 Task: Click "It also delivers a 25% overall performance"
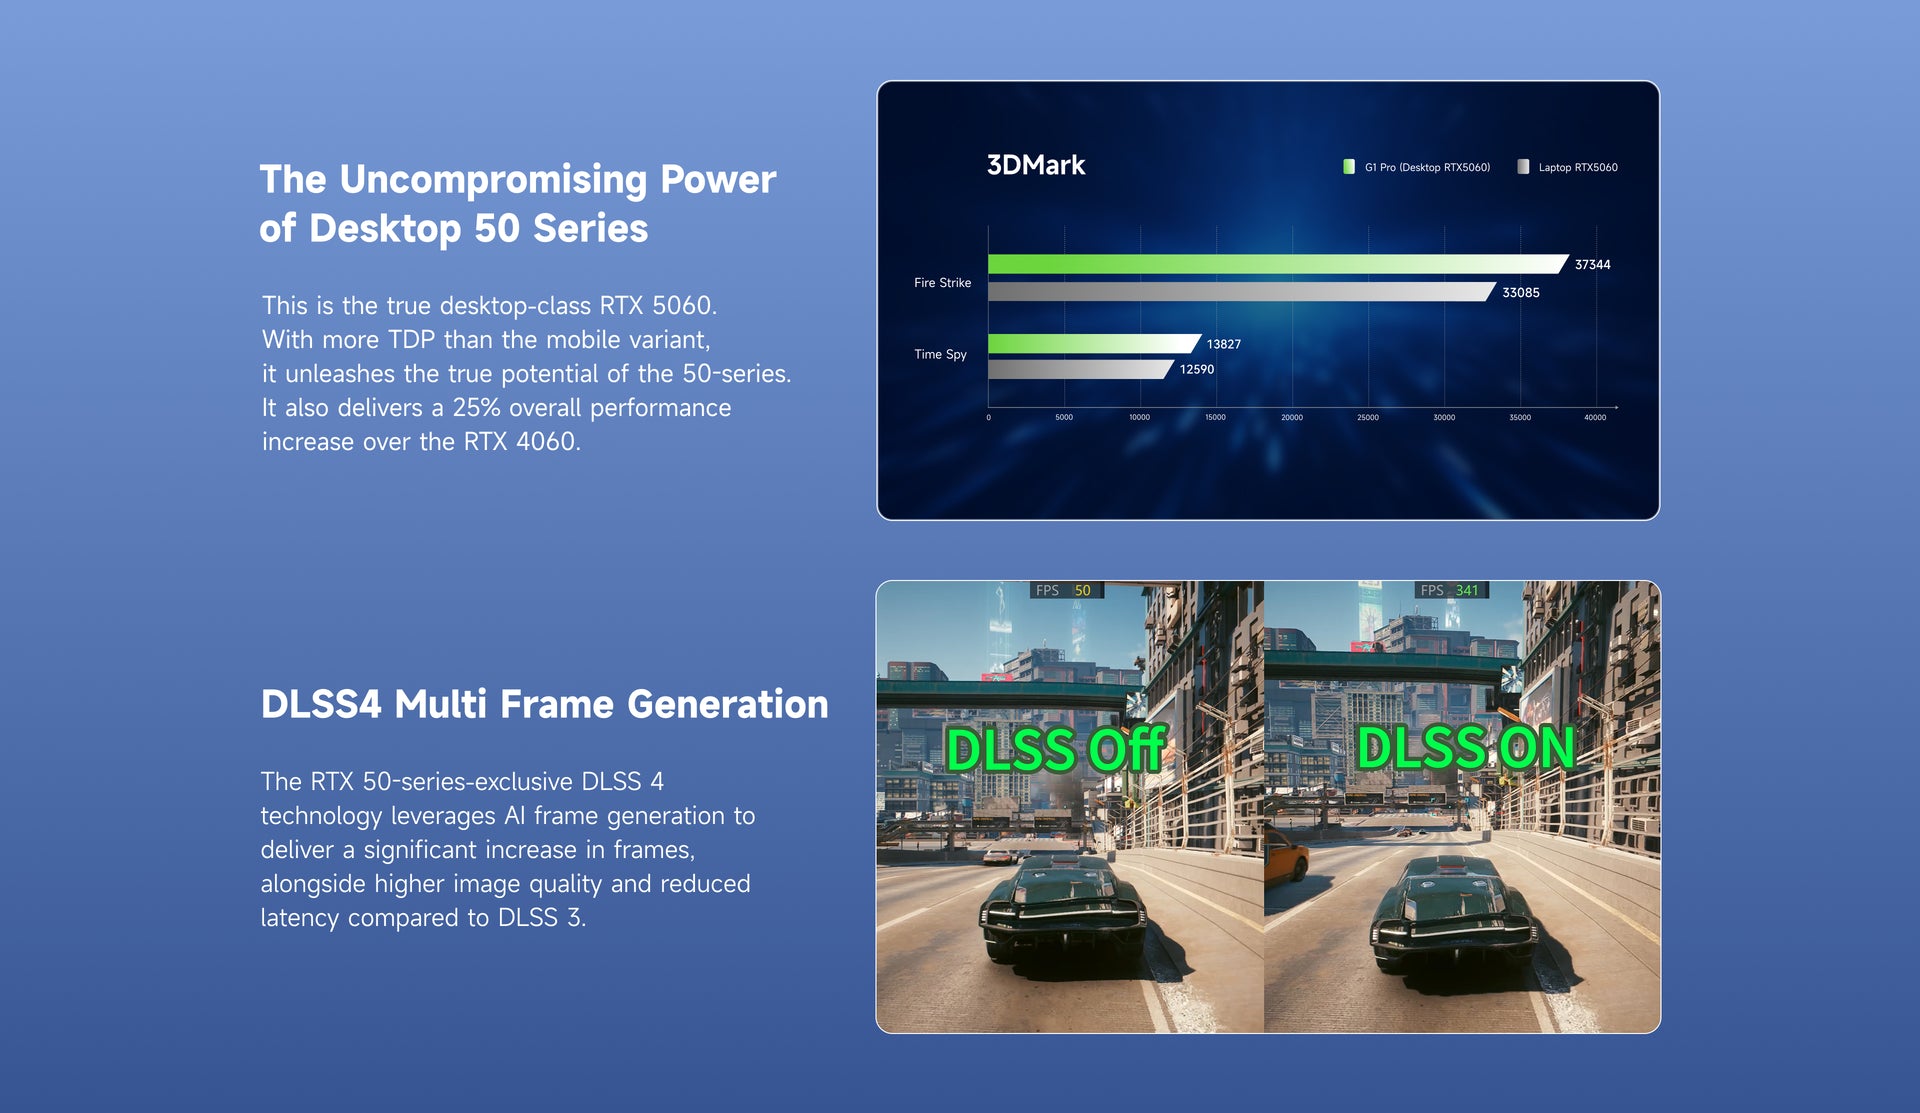click(497, 408)
